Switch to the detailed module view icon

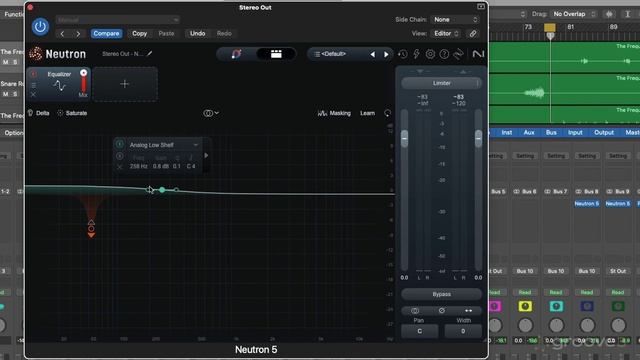pyautogui.click(x=276, y=54)
